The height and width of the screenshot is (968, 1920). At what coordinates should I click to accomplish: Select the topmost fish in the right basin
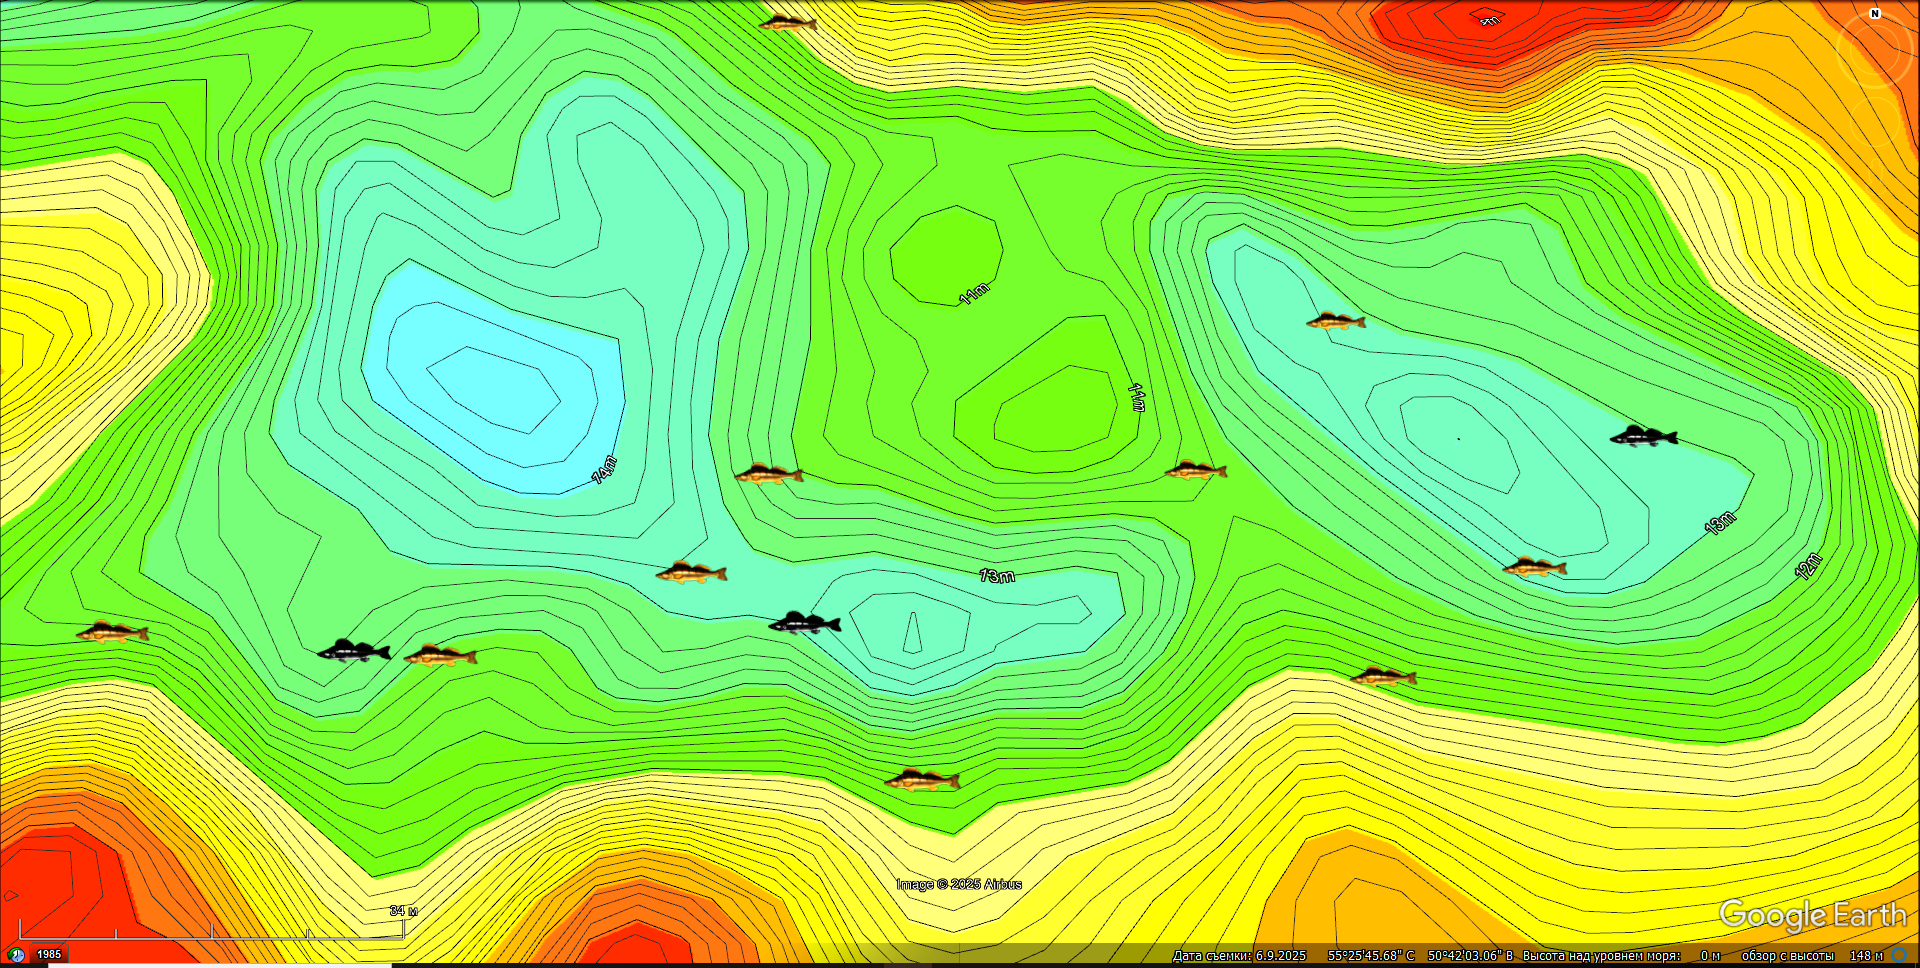click(x=1335, y=321)
